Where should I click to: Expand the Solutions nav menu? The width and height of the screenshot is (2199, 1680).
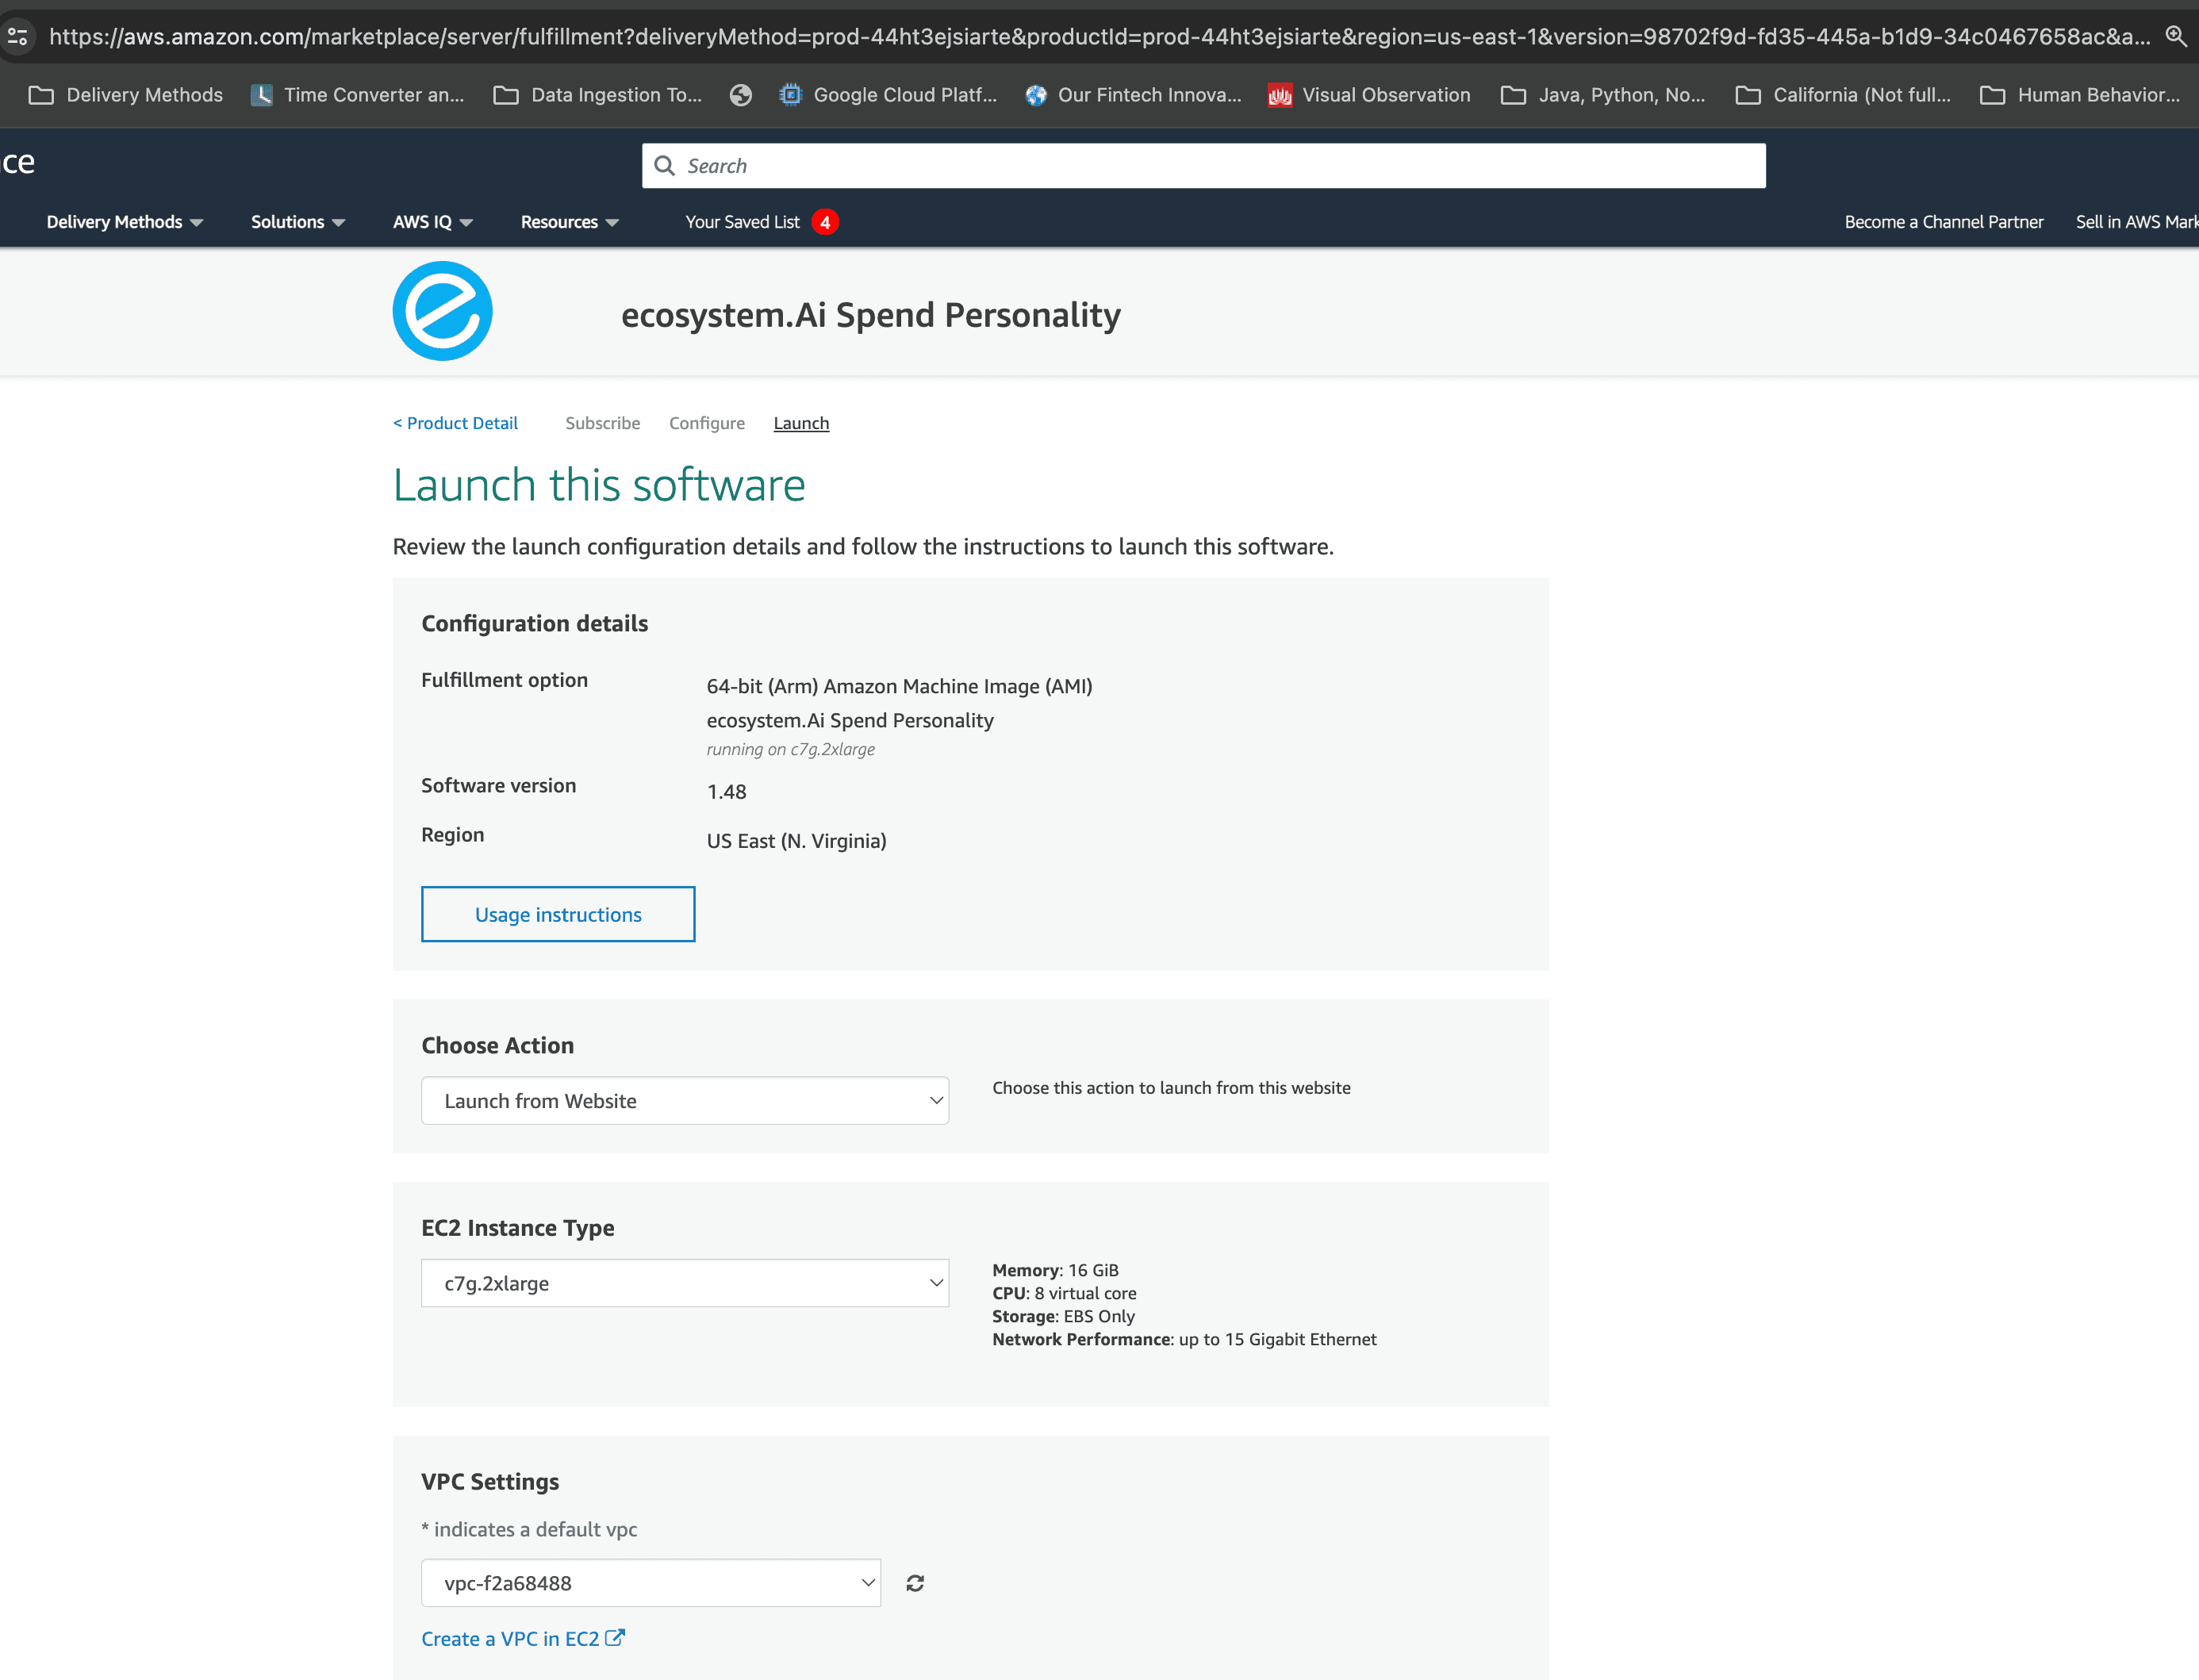[297, 222]
